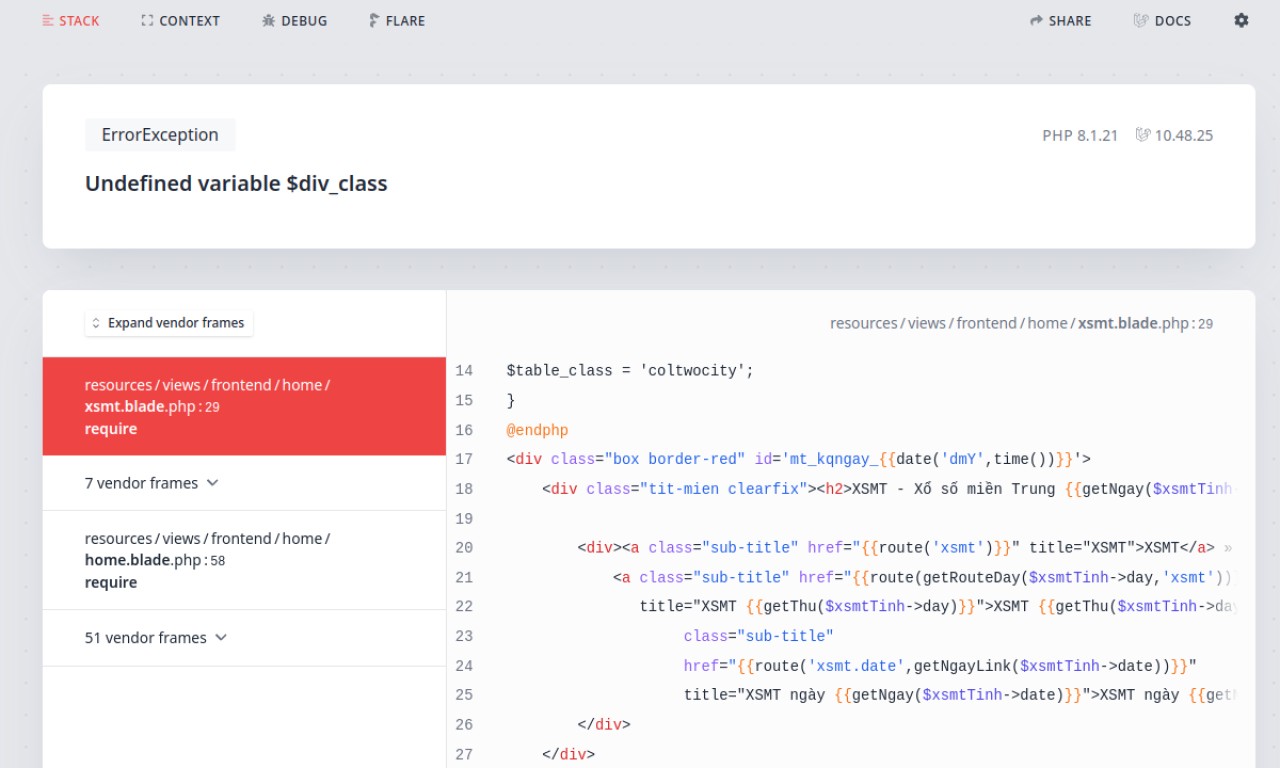
Task: Click the Context brackets icon
Action: point(147,20)
